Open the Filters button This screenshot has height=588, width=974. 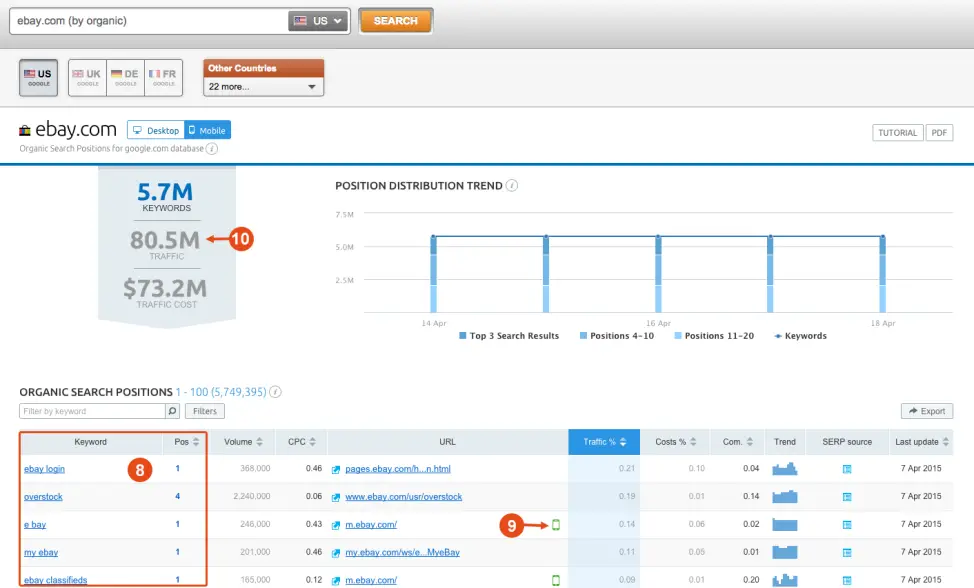point(205,411)
